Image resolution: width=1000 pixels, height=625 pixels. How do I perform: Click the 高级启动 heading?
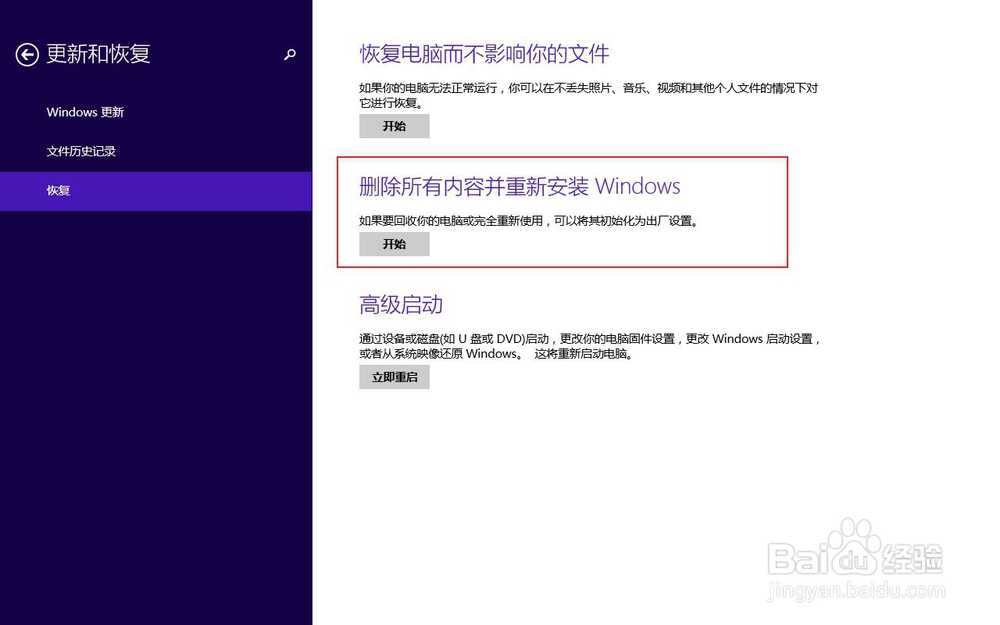click(x=401, y=304)
